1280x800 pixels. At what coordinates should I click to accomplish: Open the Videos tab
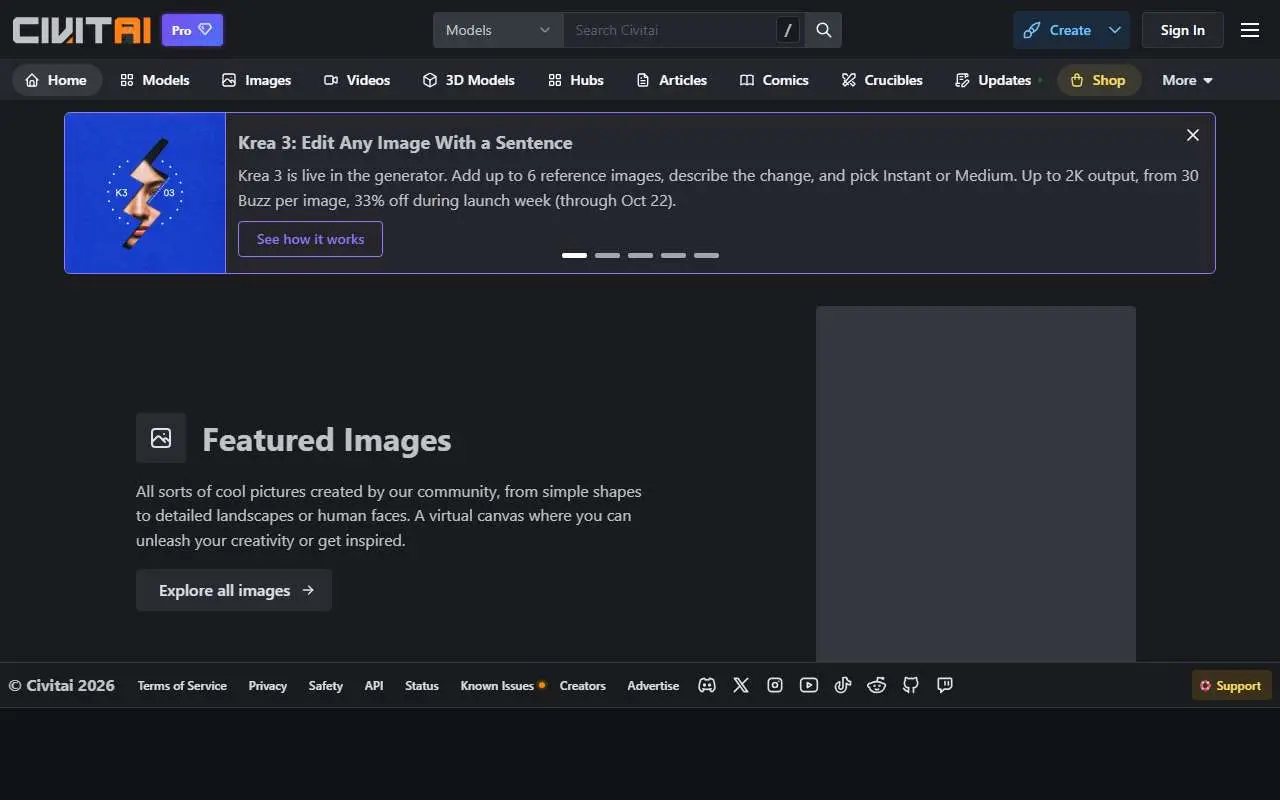coord(357,80)
